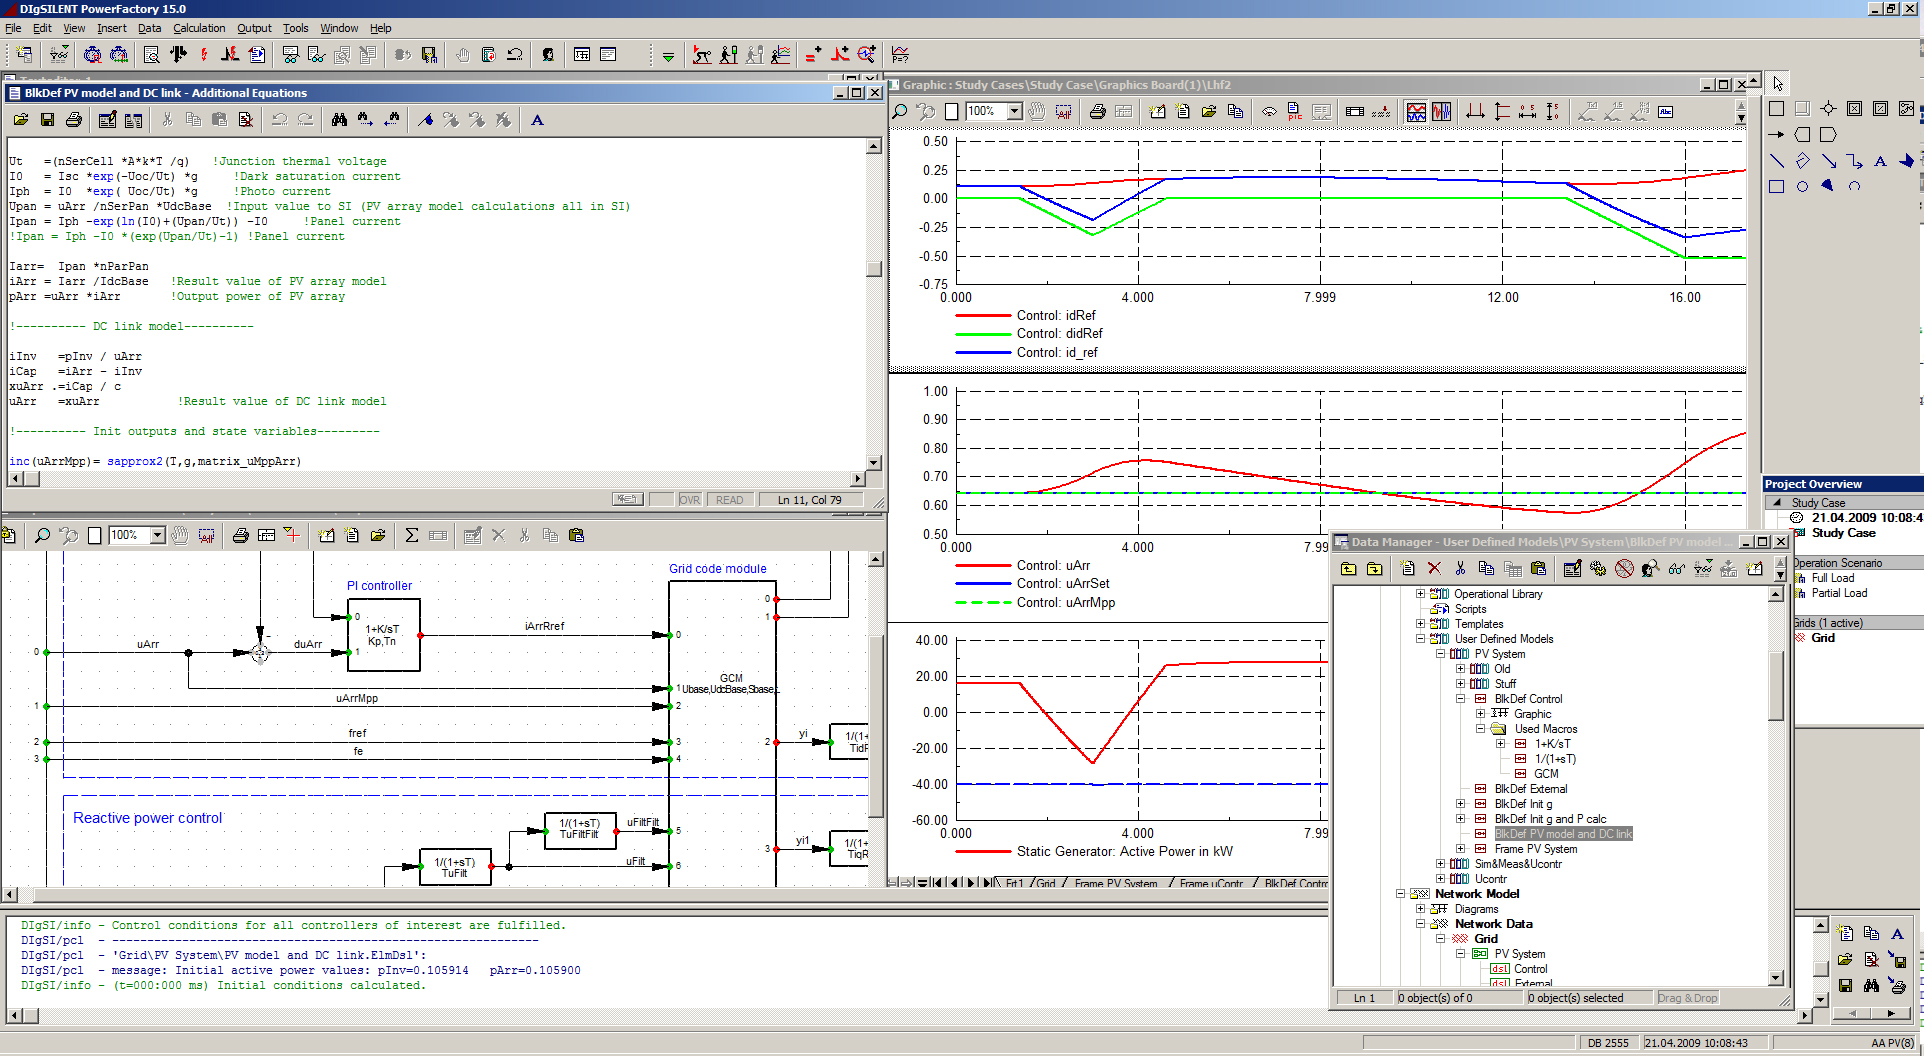Screen dimensions: 1924x1056
Task: Select the arrow pointer tool in the drawing palette
Action: pyautogui.click(x=1777, y=83)
